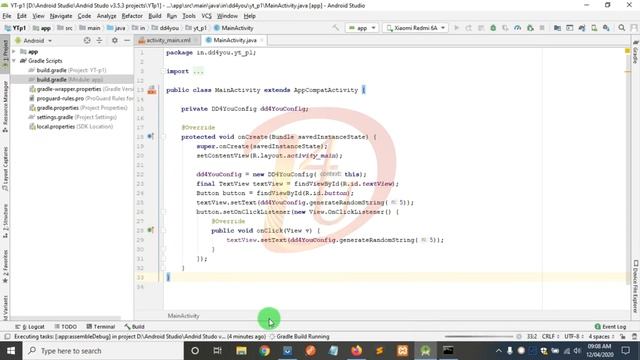Expand the folded import statement
The height and width of the screenshot is (360, 640).
click(x=198, y=71)
